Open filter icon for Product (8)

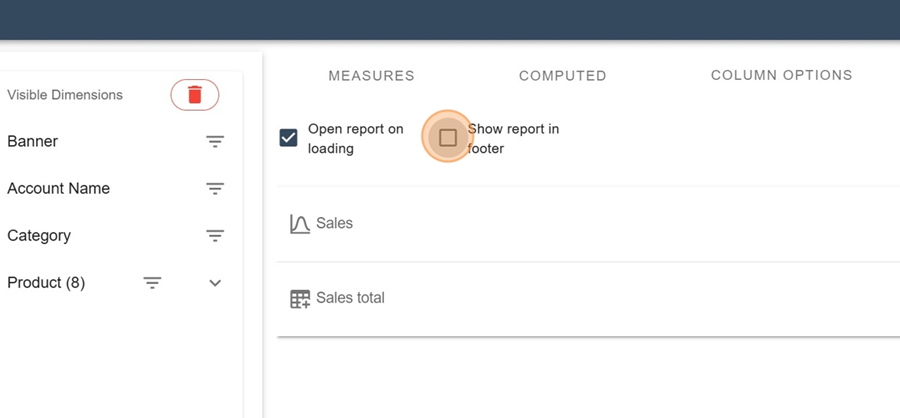(152, 283)
